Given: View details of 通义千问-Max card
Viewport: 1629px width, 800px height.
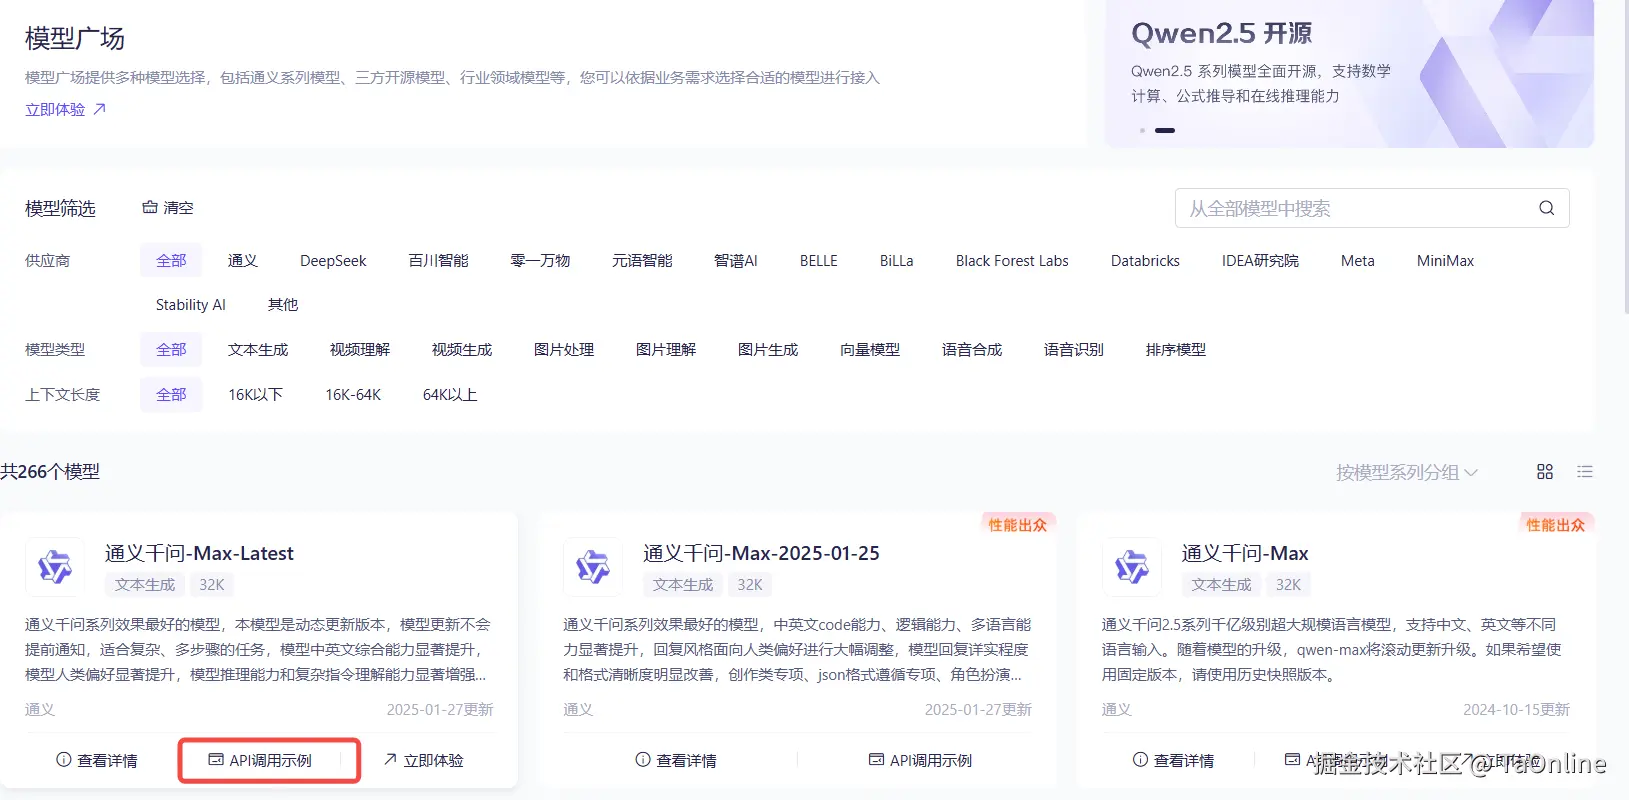Looking at the screenshot, I should click(1173, 760).
